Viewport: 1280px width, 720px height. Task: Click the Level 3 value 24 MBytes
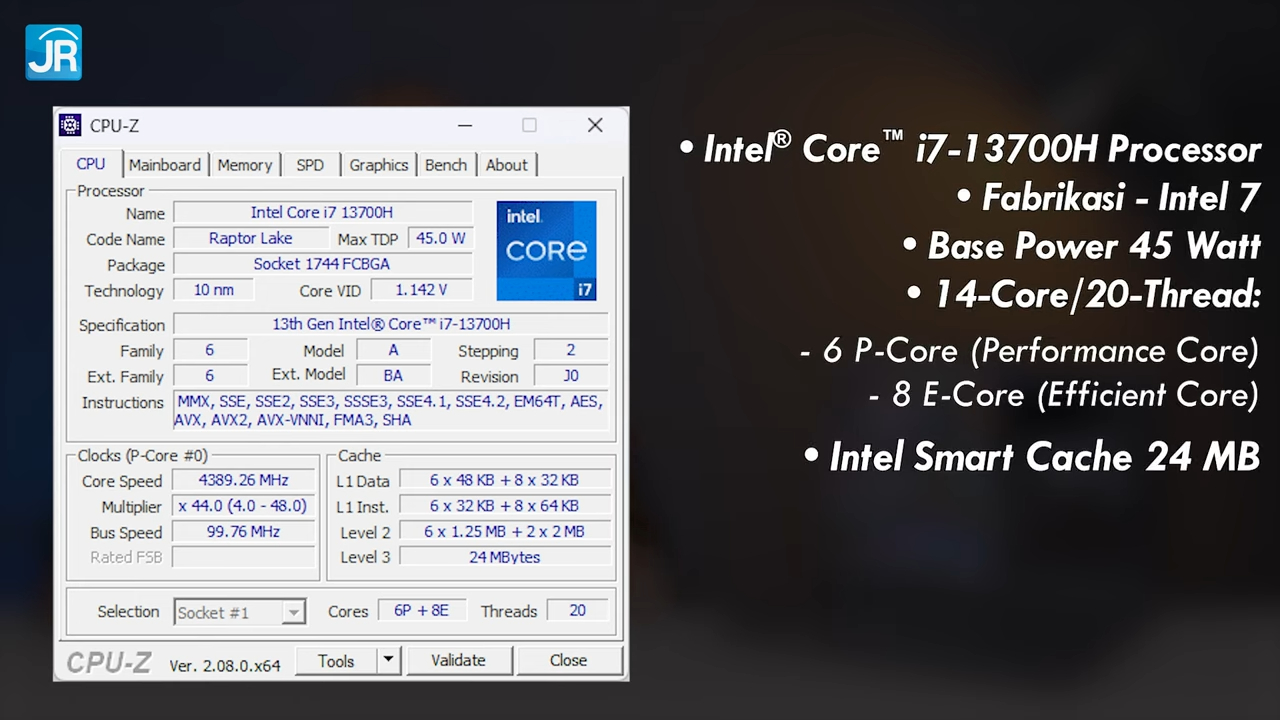click(504, 557)
